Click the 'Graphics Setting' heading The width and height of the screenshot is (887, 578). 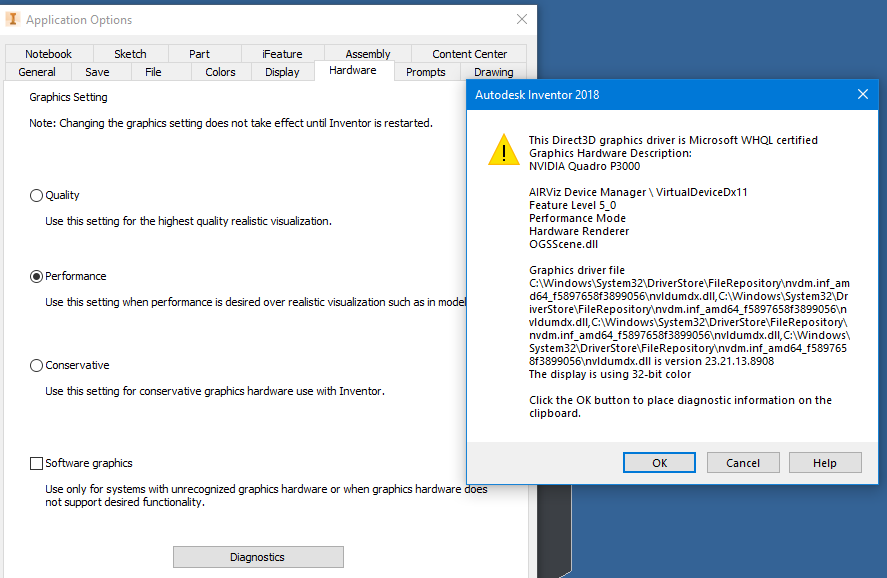coord(68,97)
